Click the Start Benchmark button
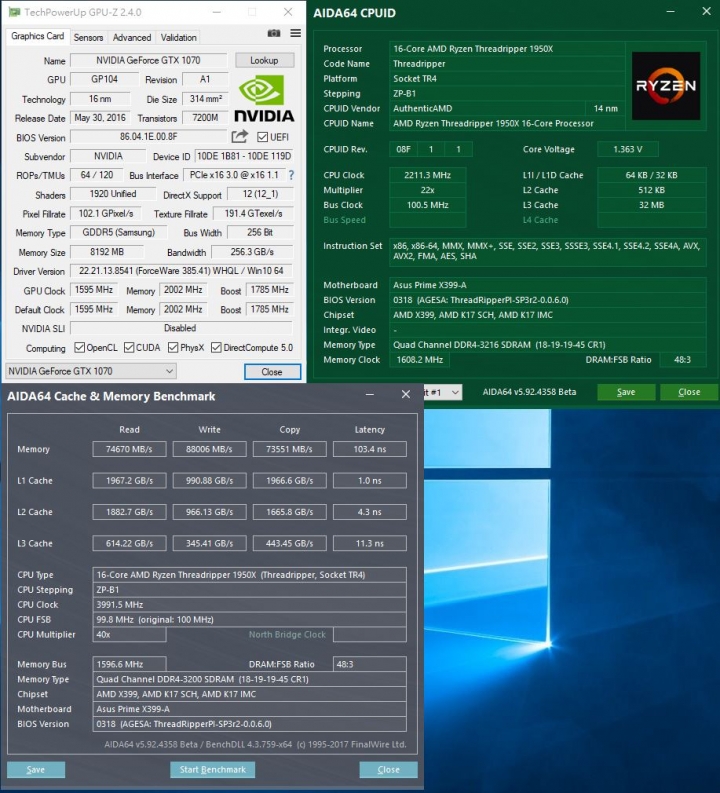 [x=212, y=769]
